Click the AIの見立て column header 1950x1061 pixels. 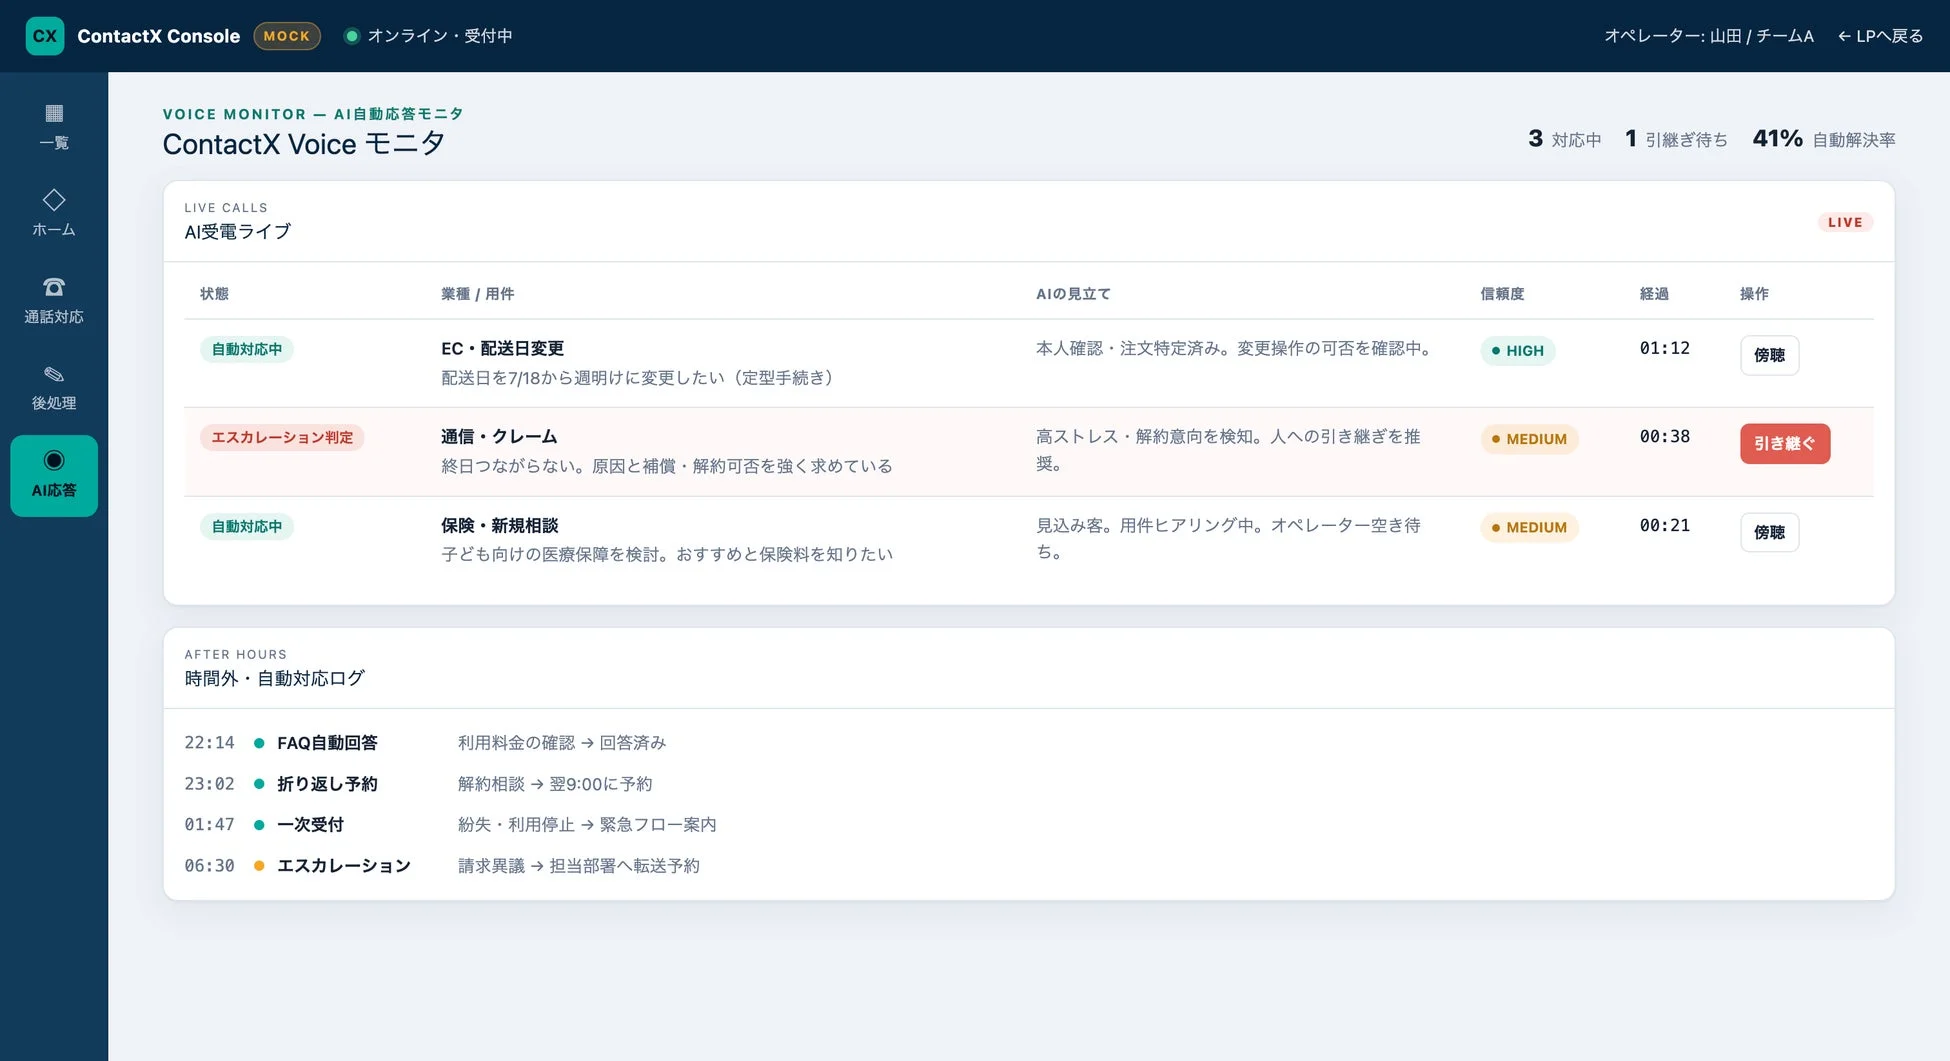[x=1073, y=293]
